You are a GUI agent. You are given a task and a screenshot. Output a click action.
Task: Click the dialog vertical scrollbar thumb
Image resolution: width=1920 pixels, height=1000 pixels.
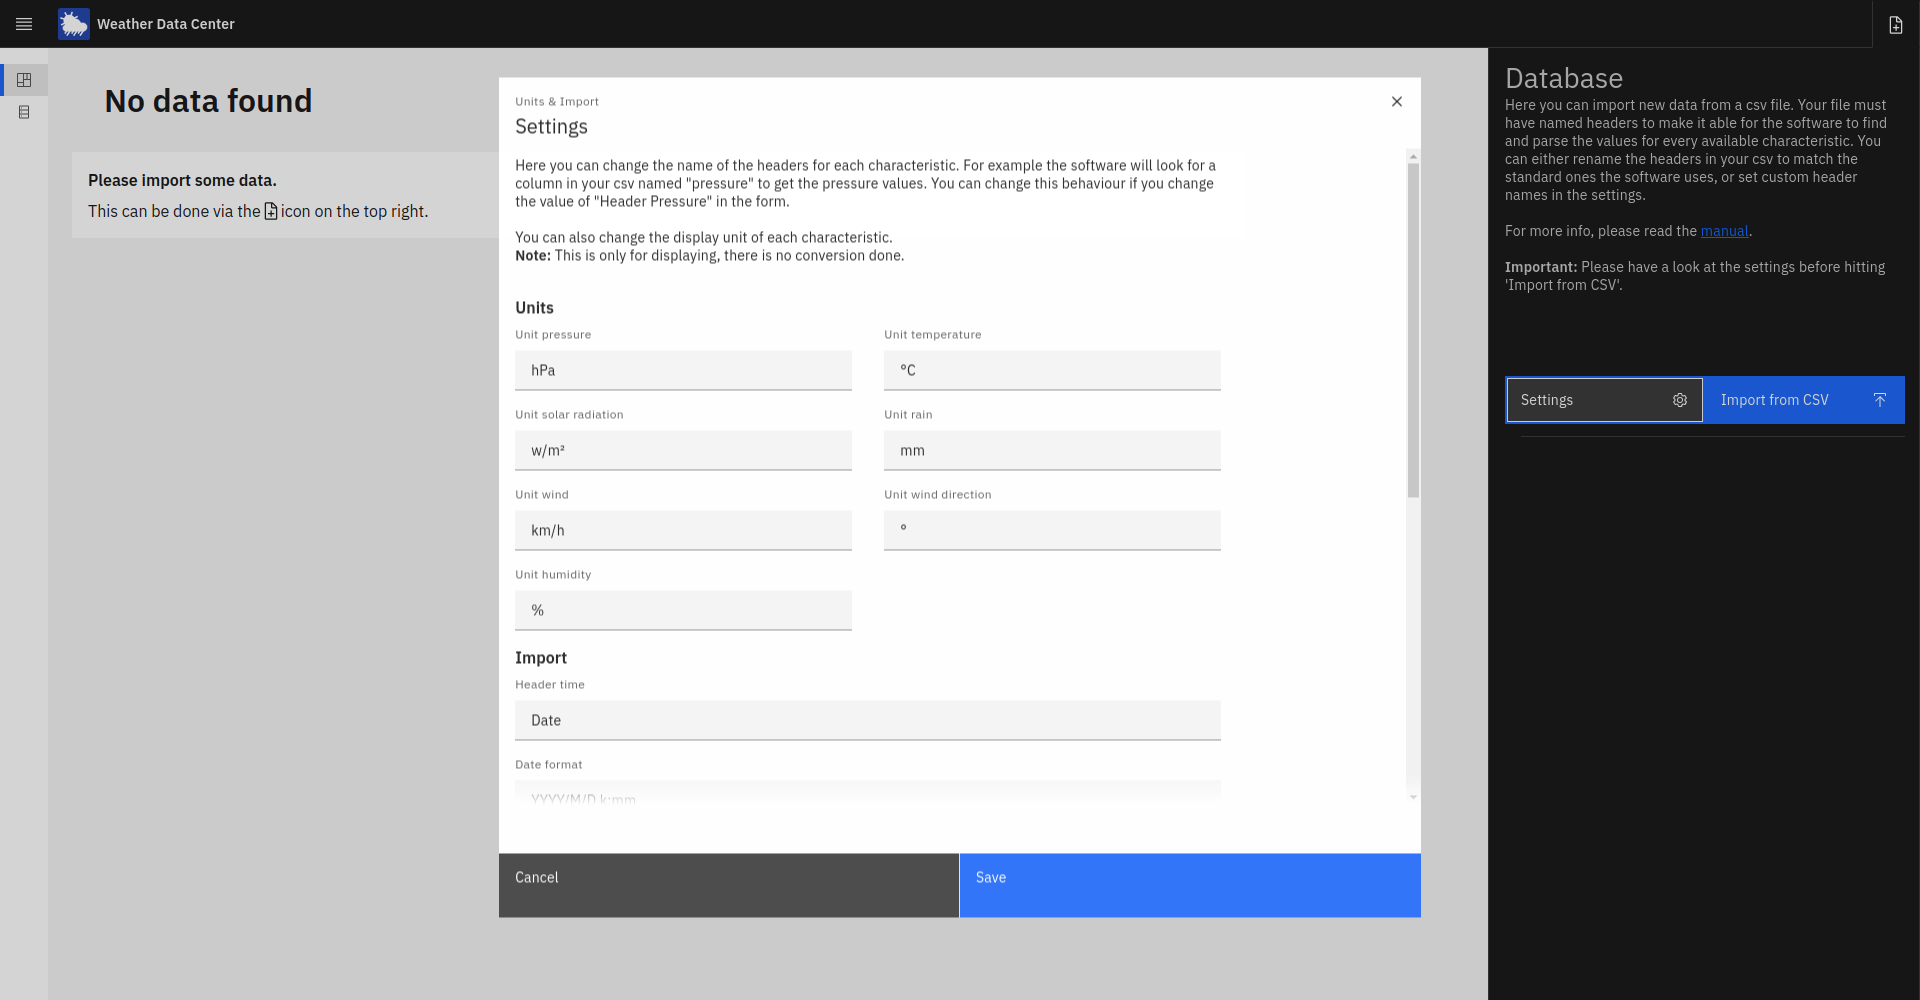pyautogui.click(x=1413, y=330)
